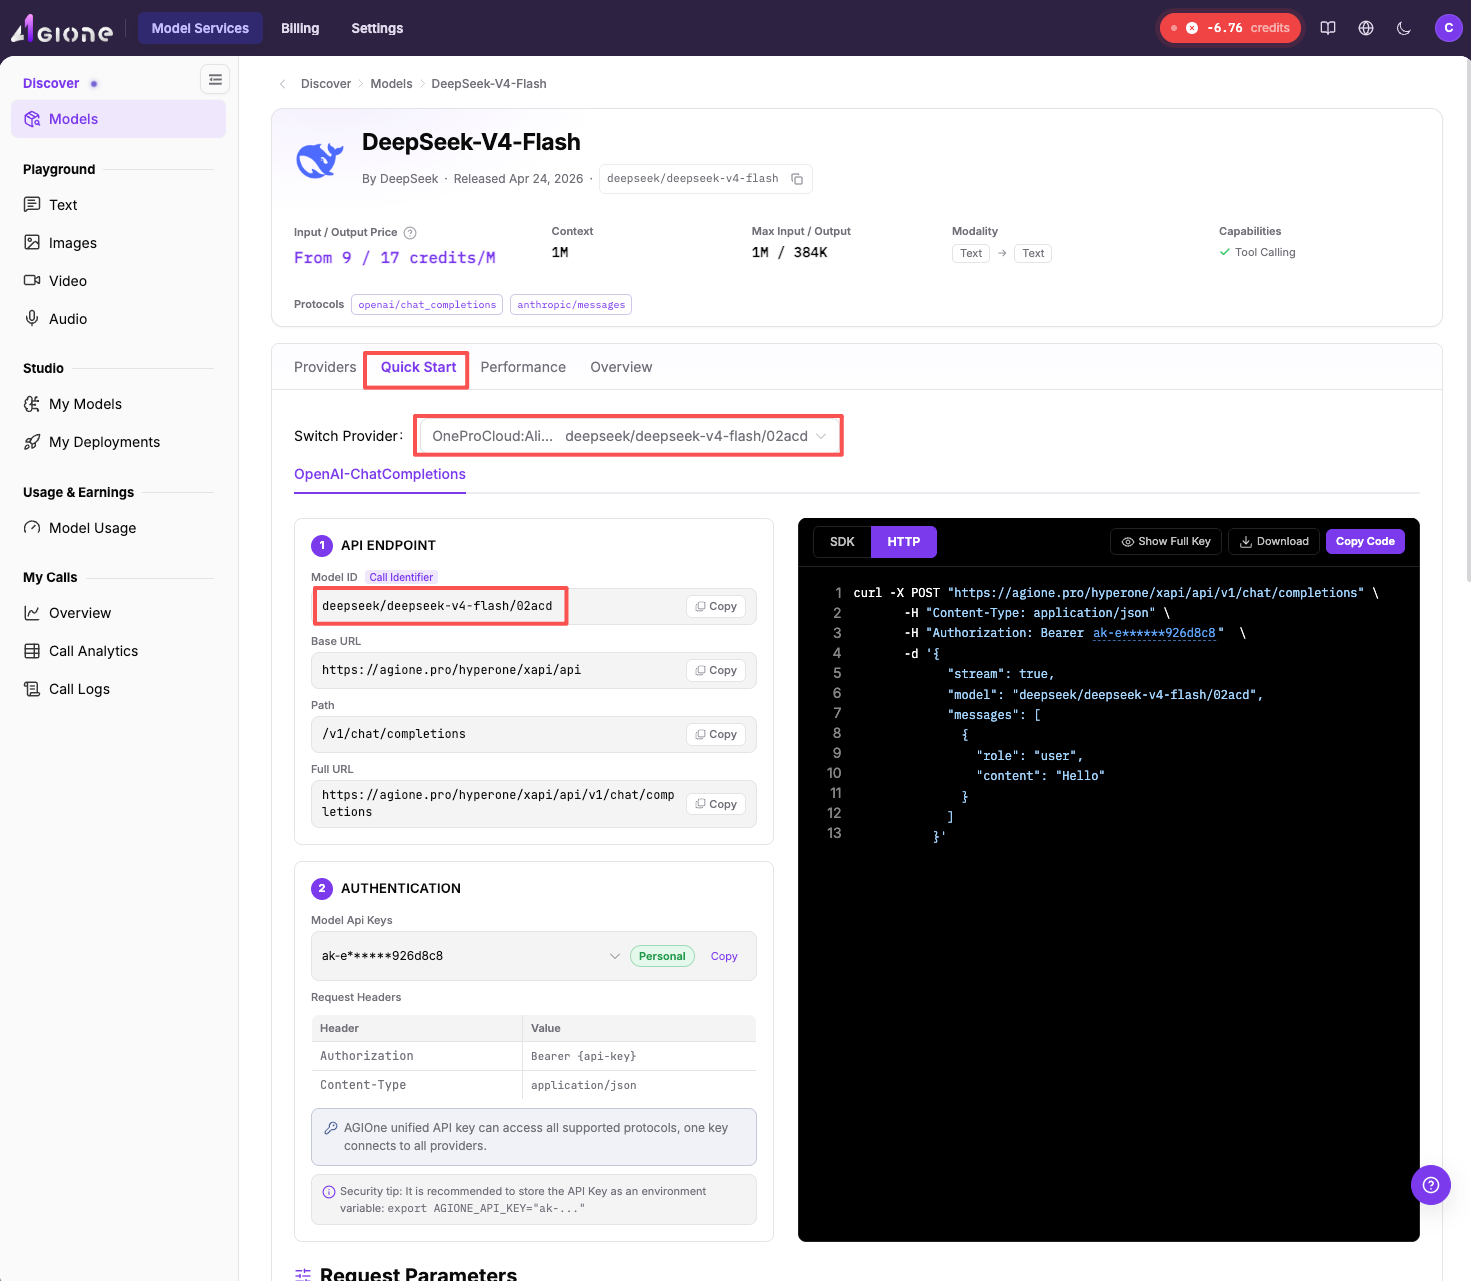Select the OpenAI-ChatCompletions protocol tab
Image resolution: width=1471 pixels, height=1281 pixels.
coord(380,475)
